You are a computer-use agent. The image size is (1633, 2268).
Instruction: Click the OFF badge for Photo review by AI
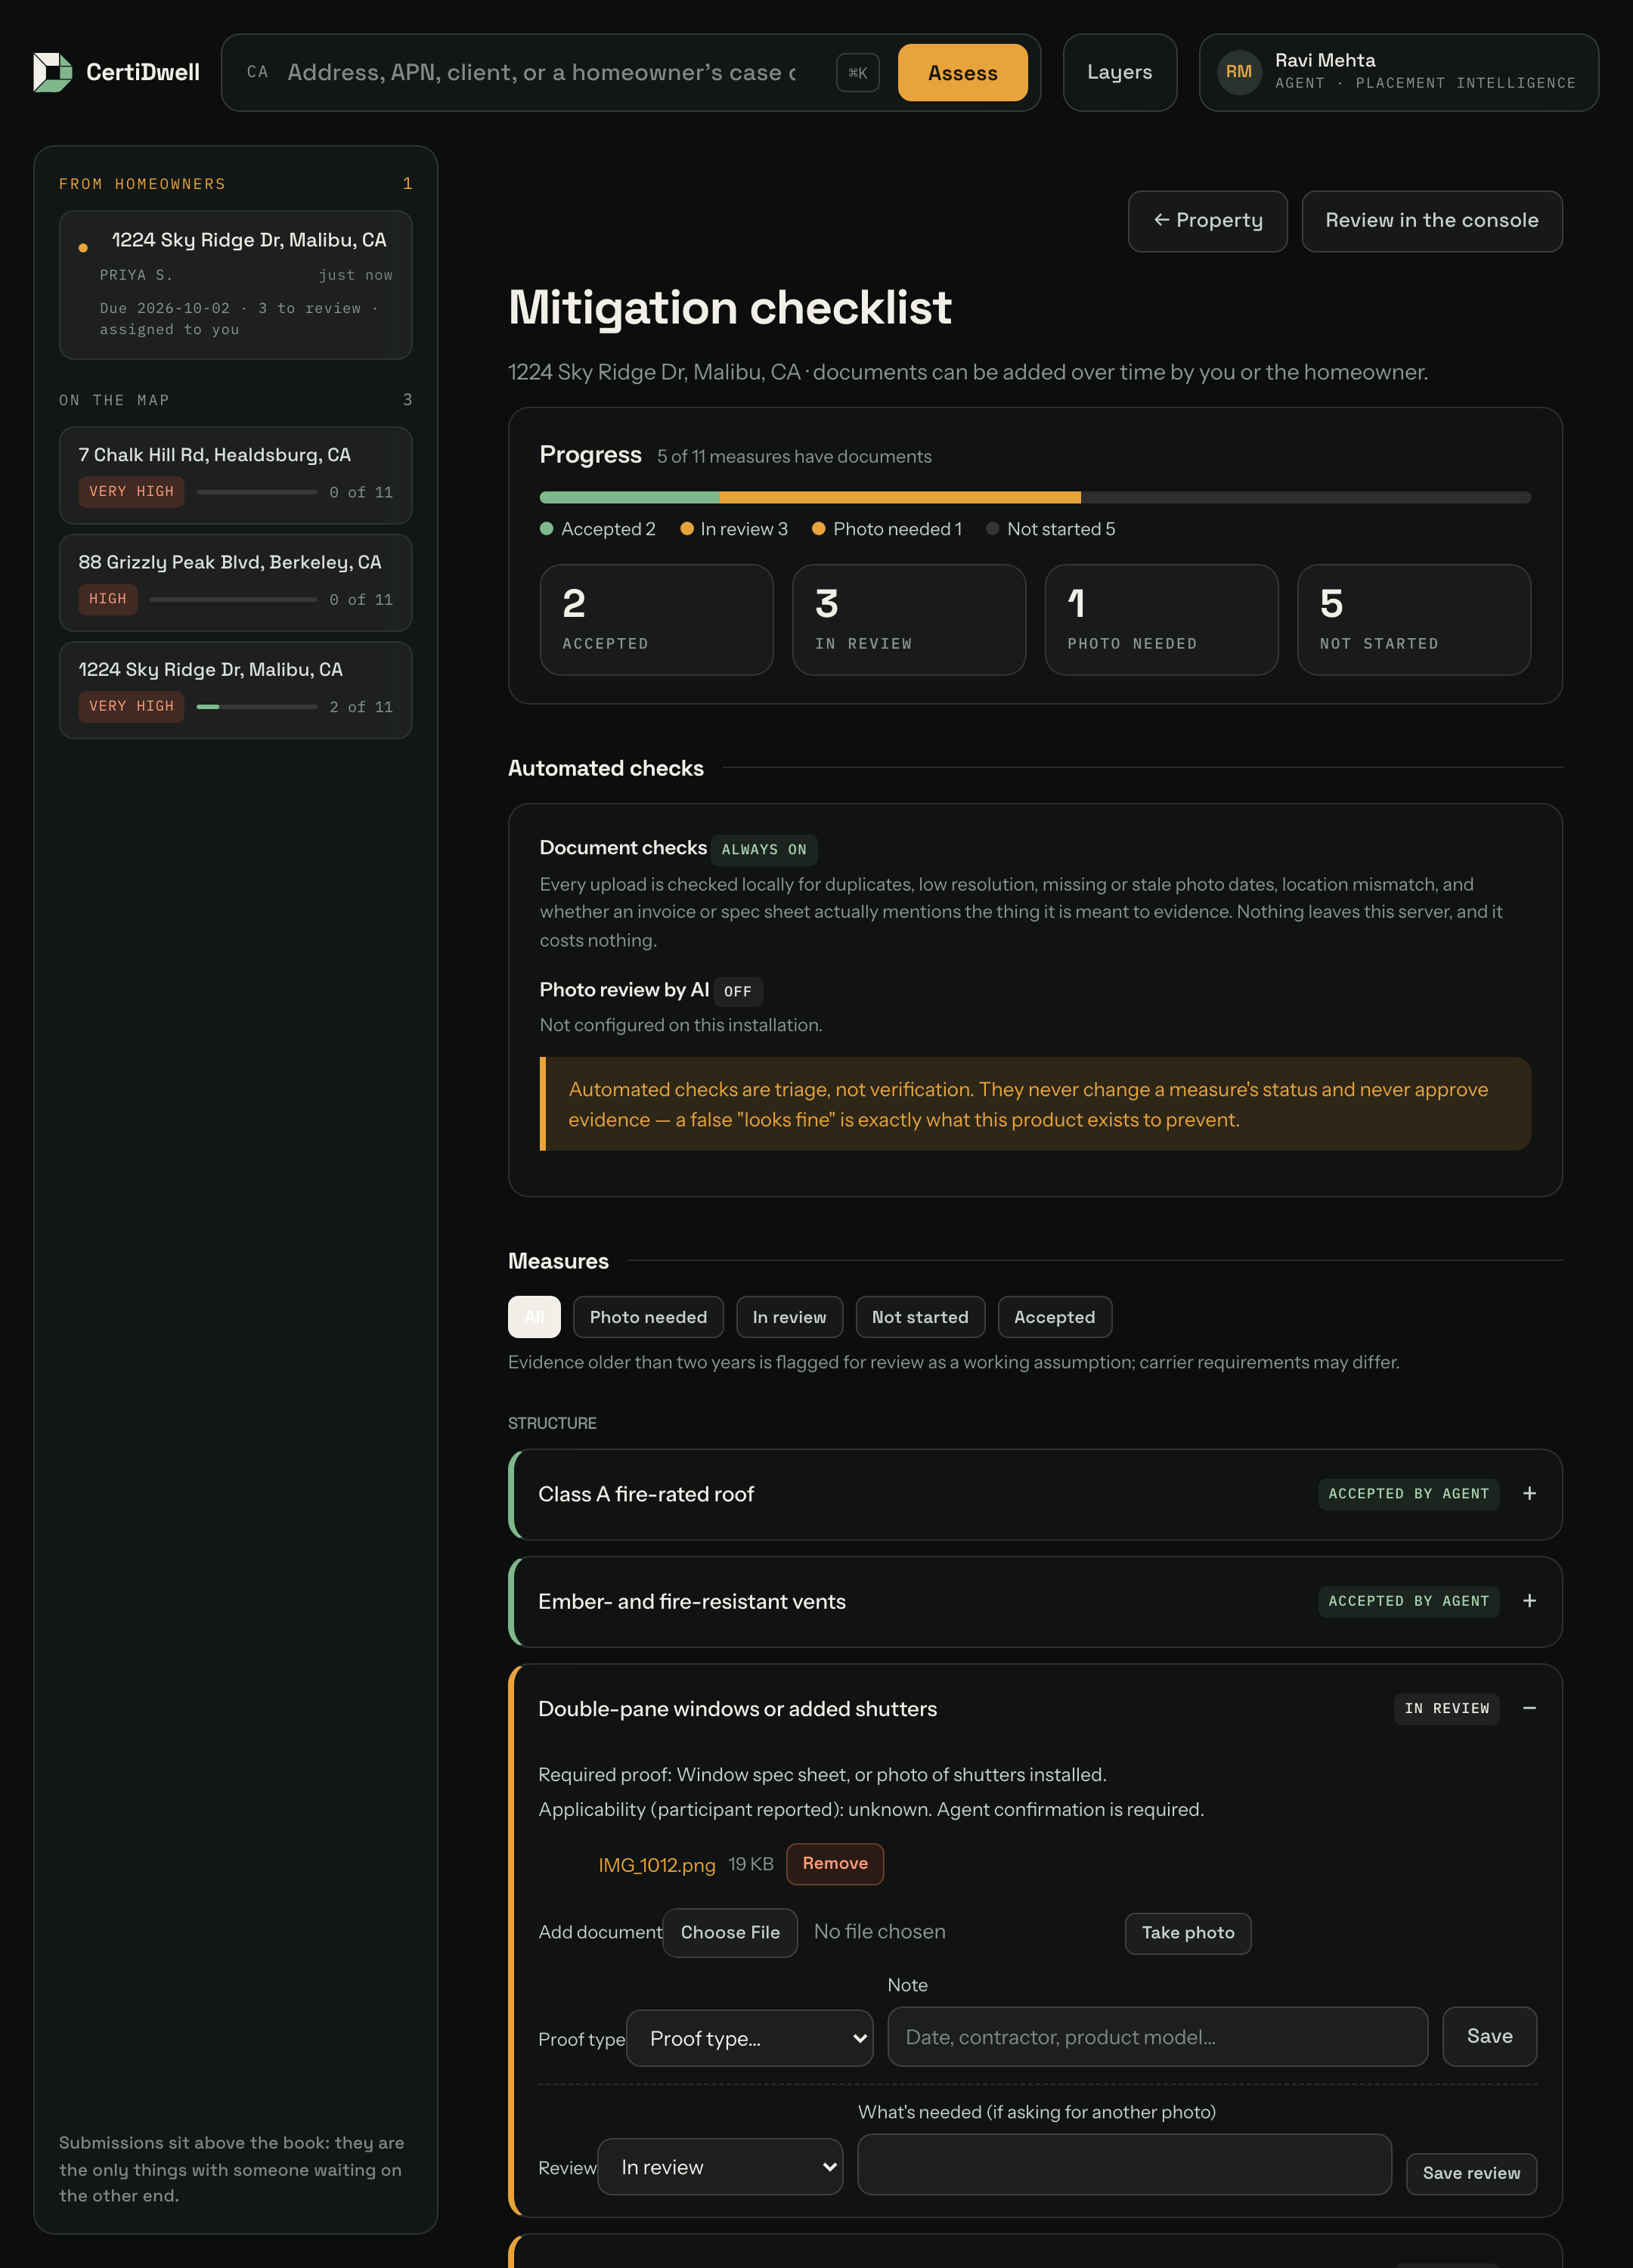pos(738,991)
